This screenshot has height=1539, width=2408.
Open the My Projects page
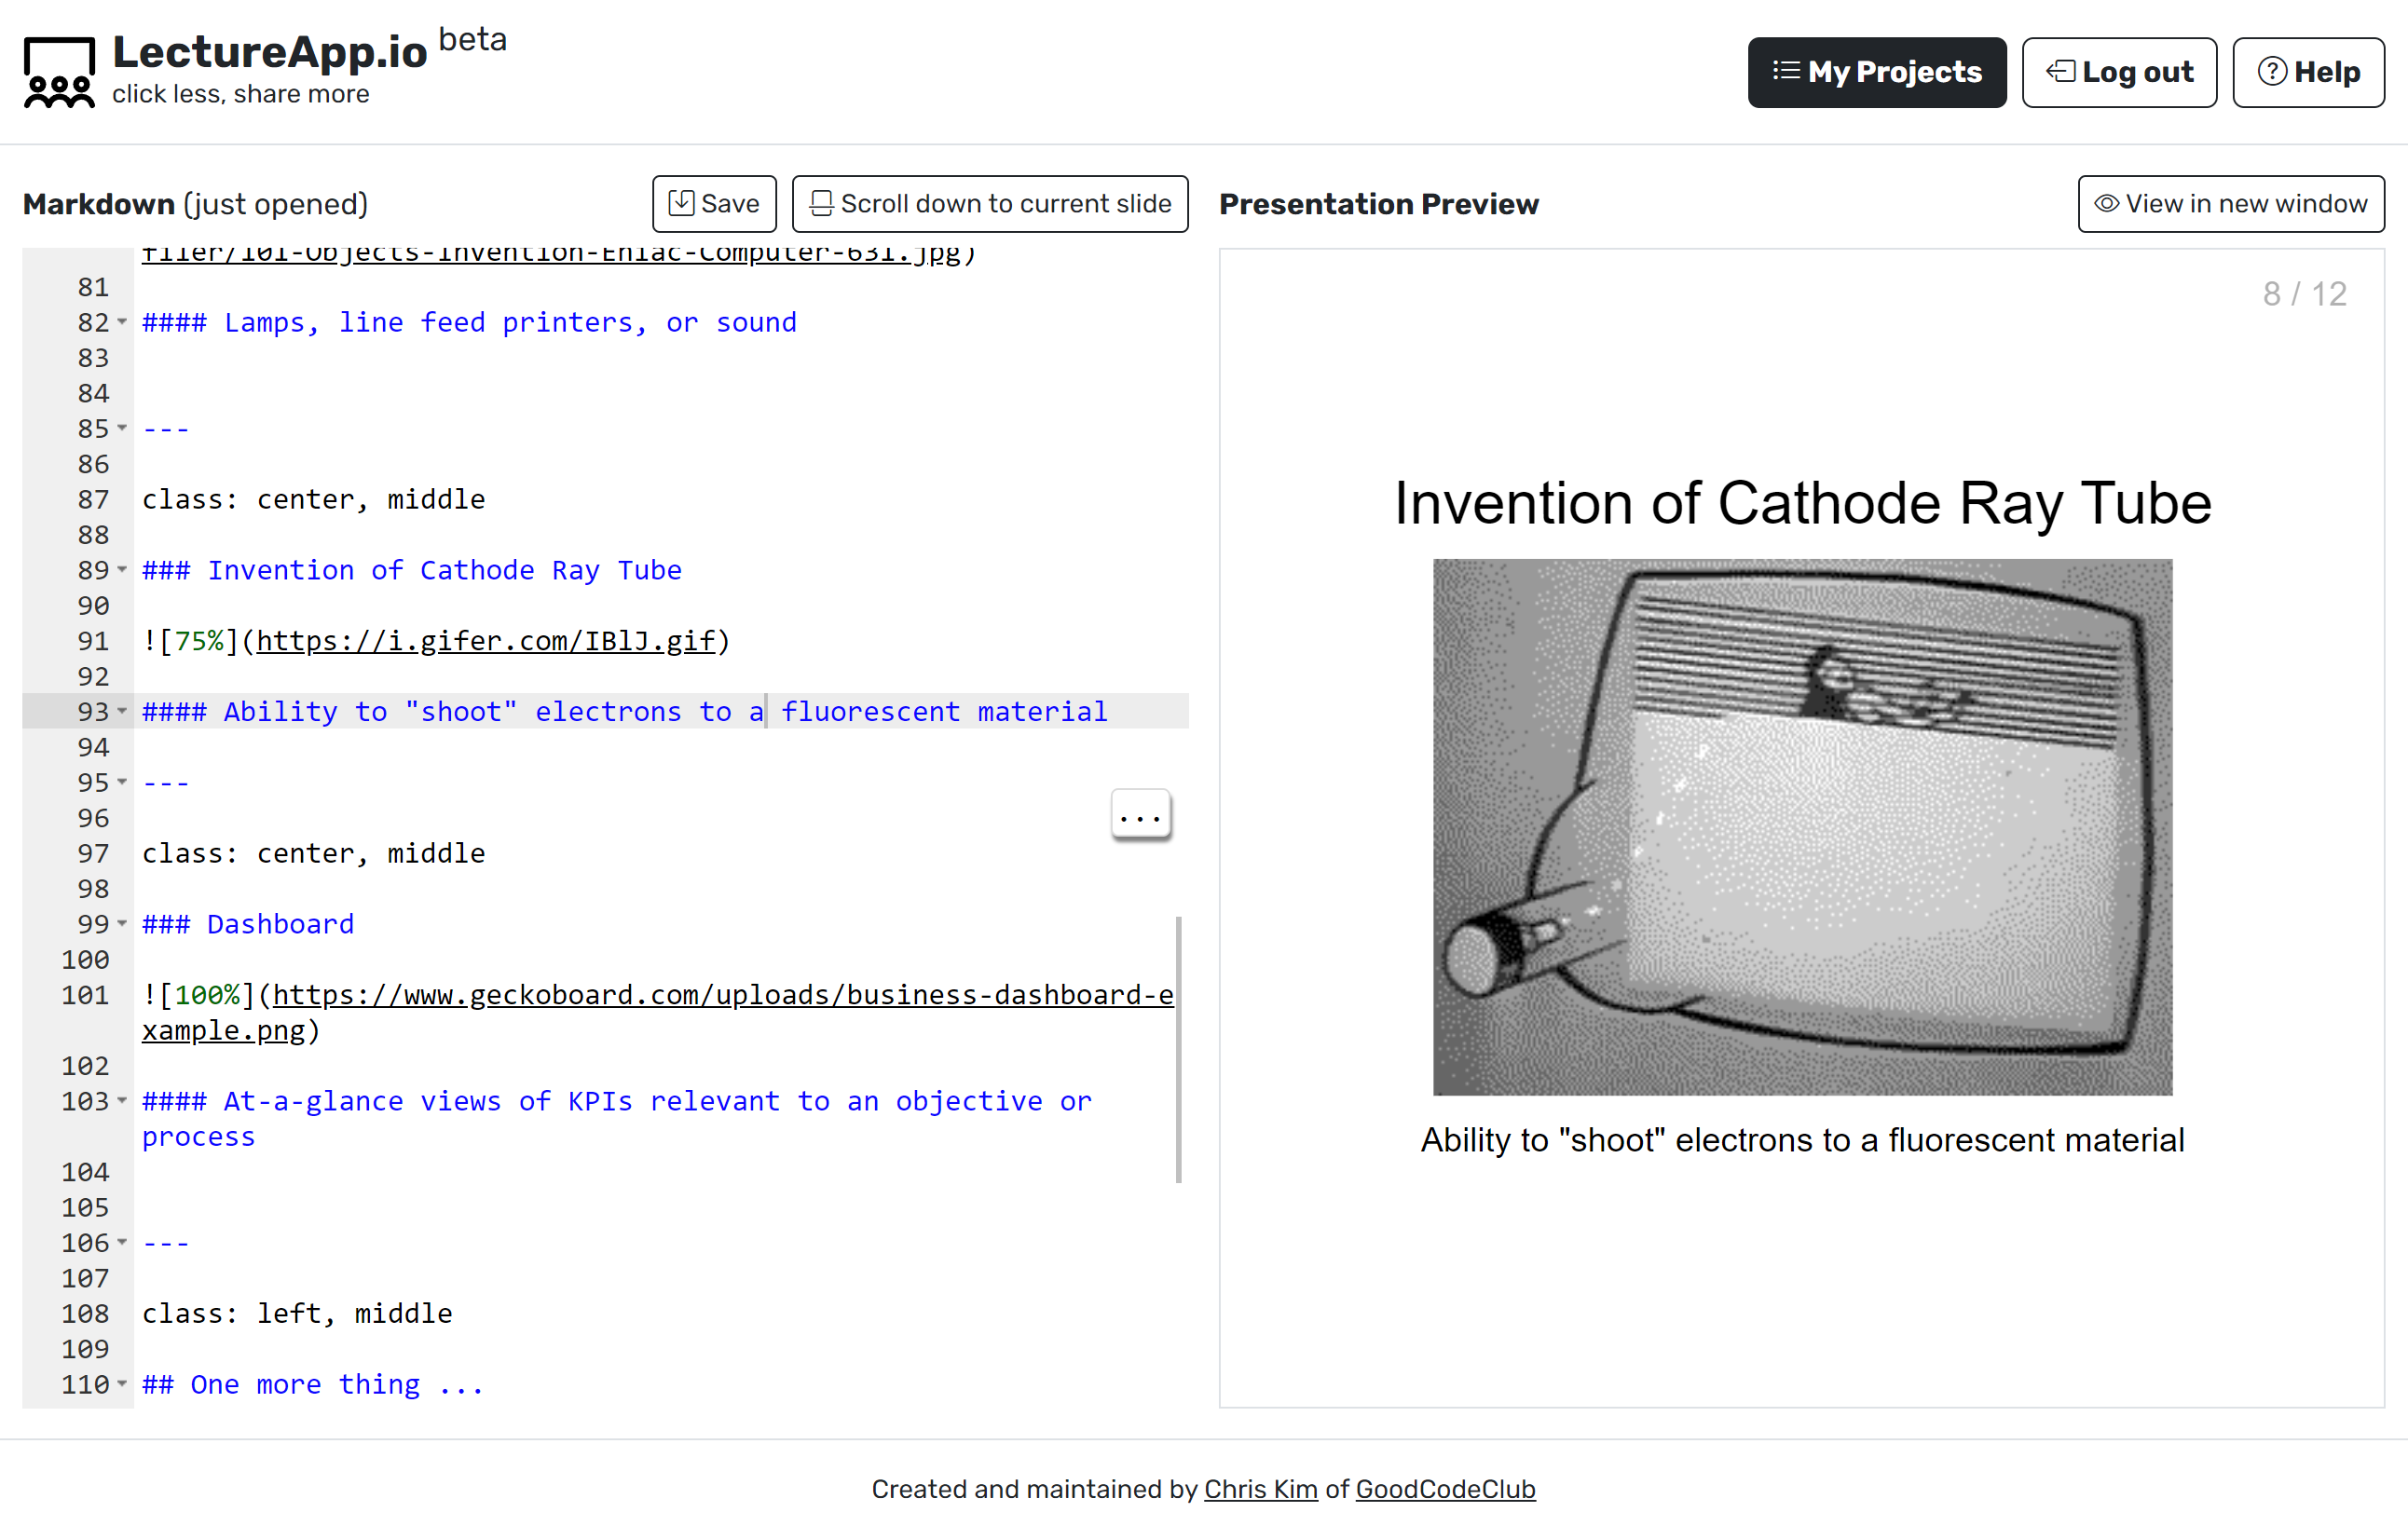[x=1876, y=72]
